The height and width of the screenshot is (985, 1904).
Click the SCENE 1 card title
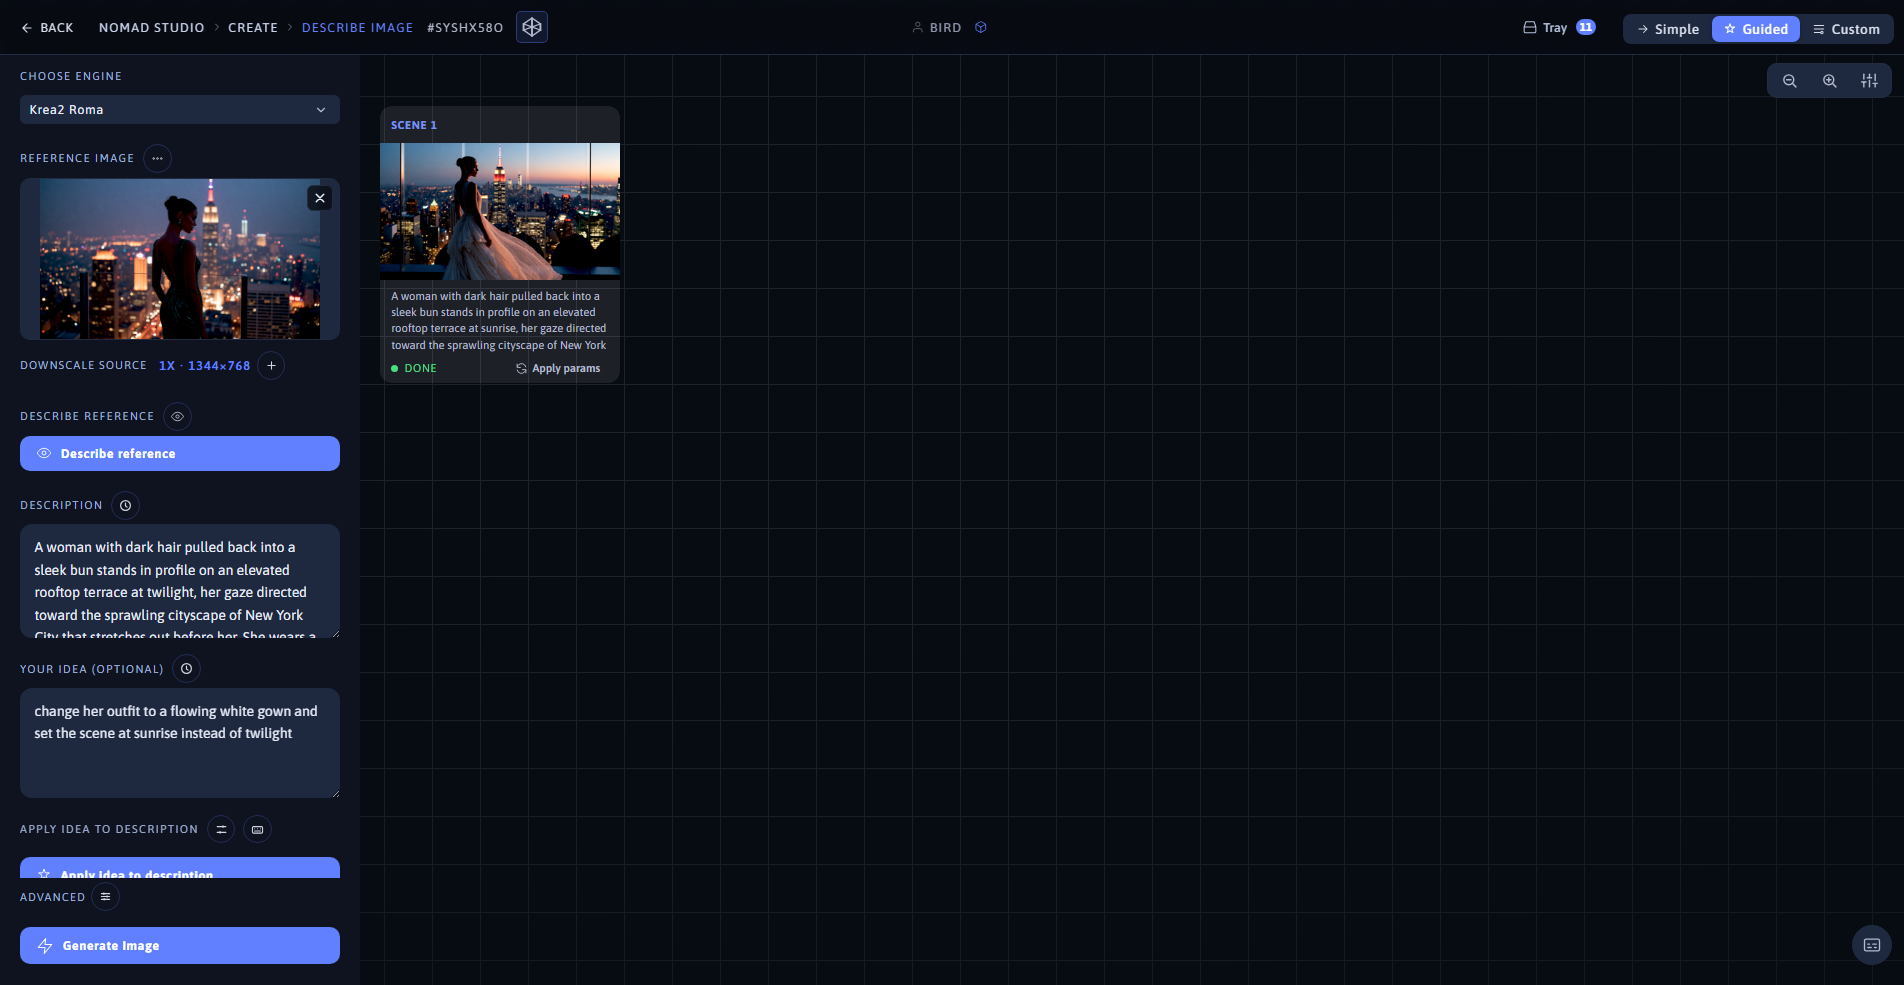[414, 125]
